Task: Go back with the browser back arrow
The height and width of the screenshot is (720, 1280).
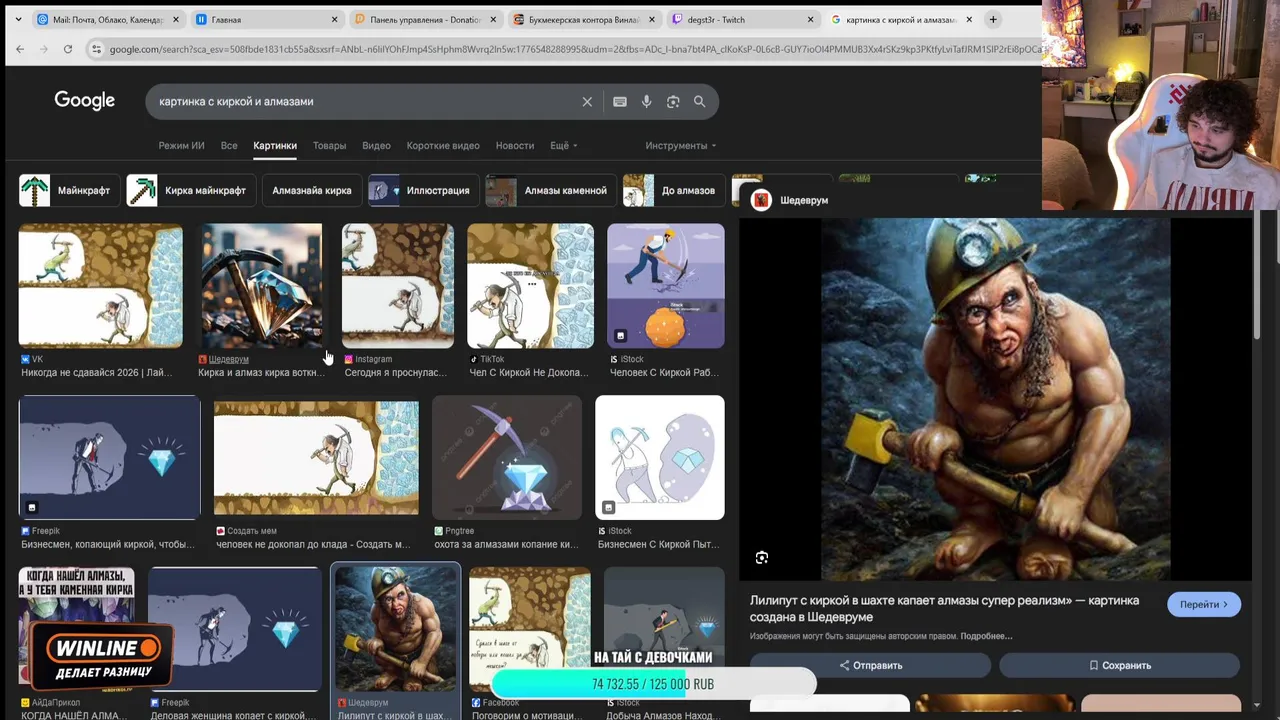Action: coord(20,49)
